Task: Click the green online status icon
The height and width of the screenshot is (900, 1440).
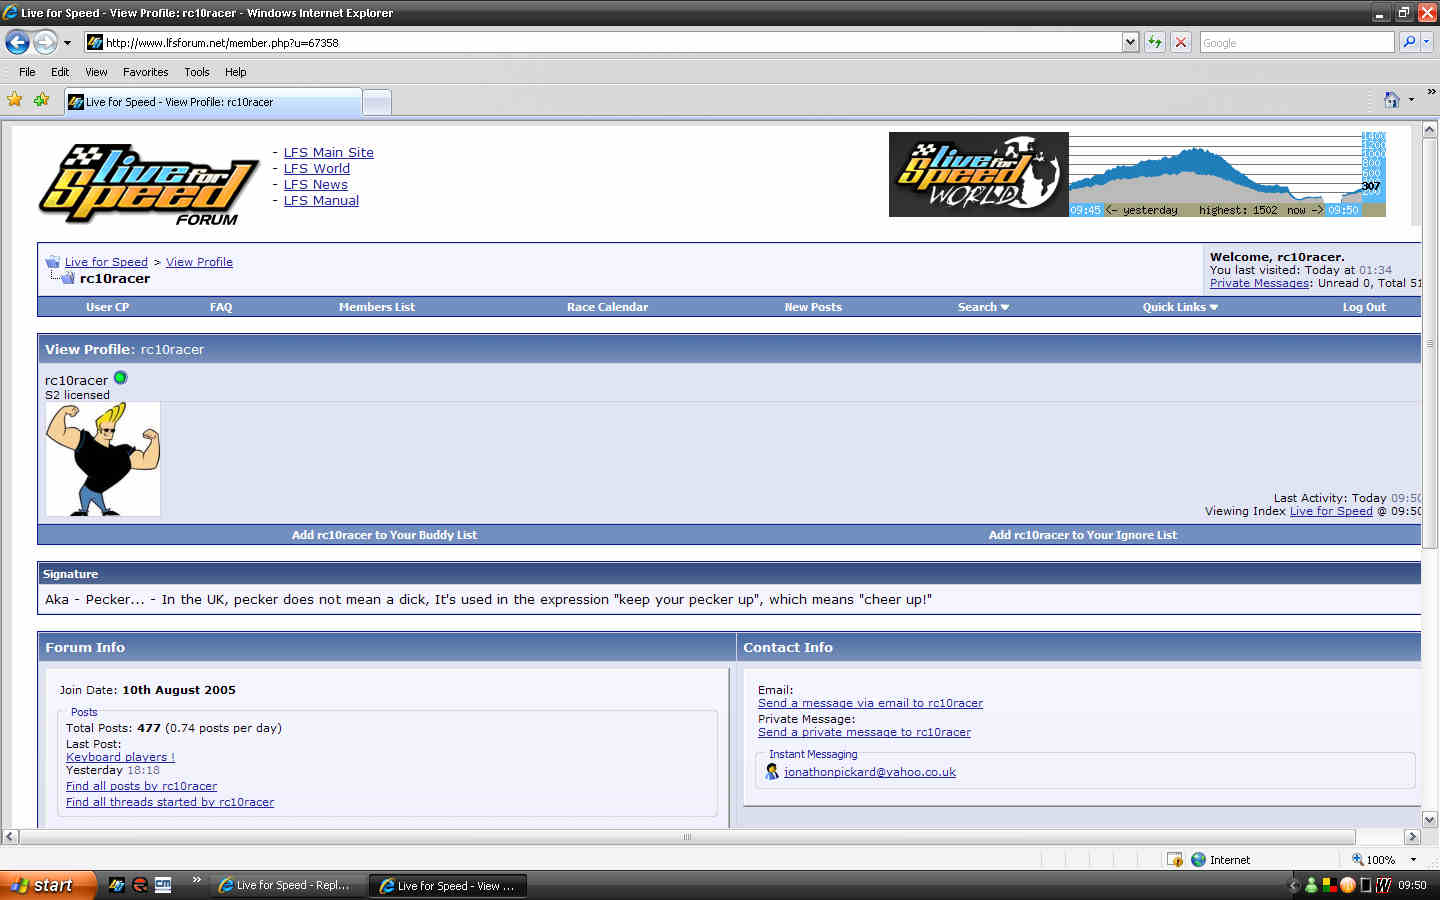Action: coord(121,378)
